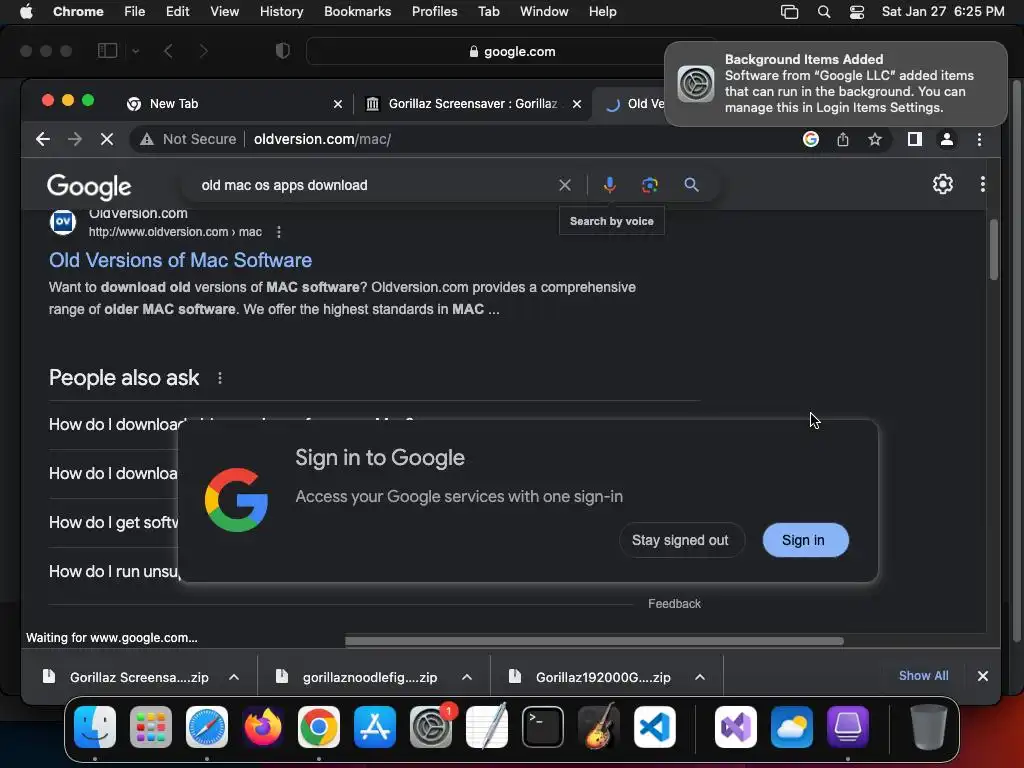Click the horizontal scrollbar thumb
1024x768 pixels.
point(594,641)
